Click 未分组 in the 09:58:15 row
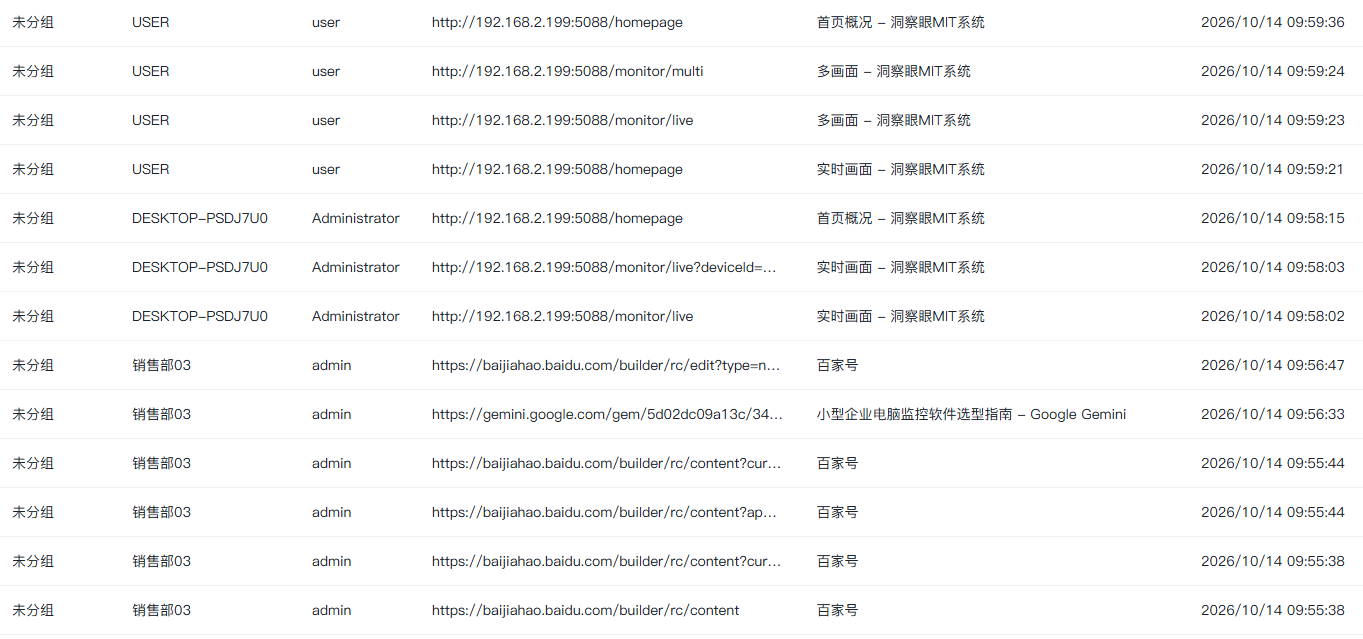The width and height of the screenshot is (1363, 639). 33,218
